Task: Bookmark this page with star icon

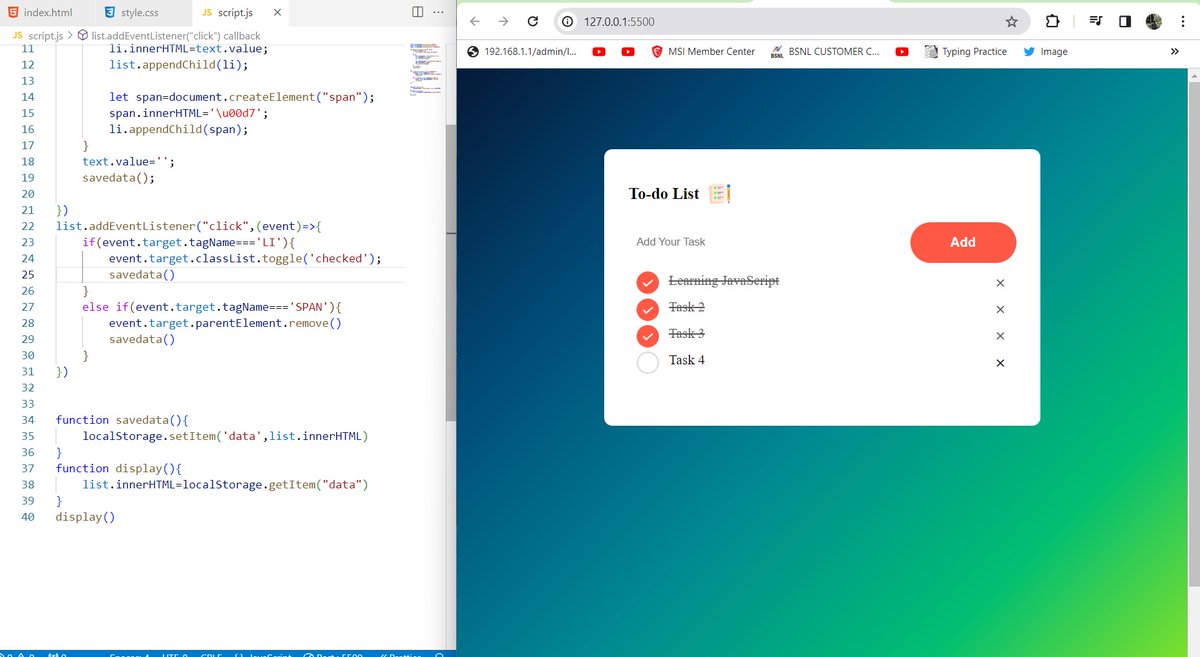Action: coord(1011,21)
